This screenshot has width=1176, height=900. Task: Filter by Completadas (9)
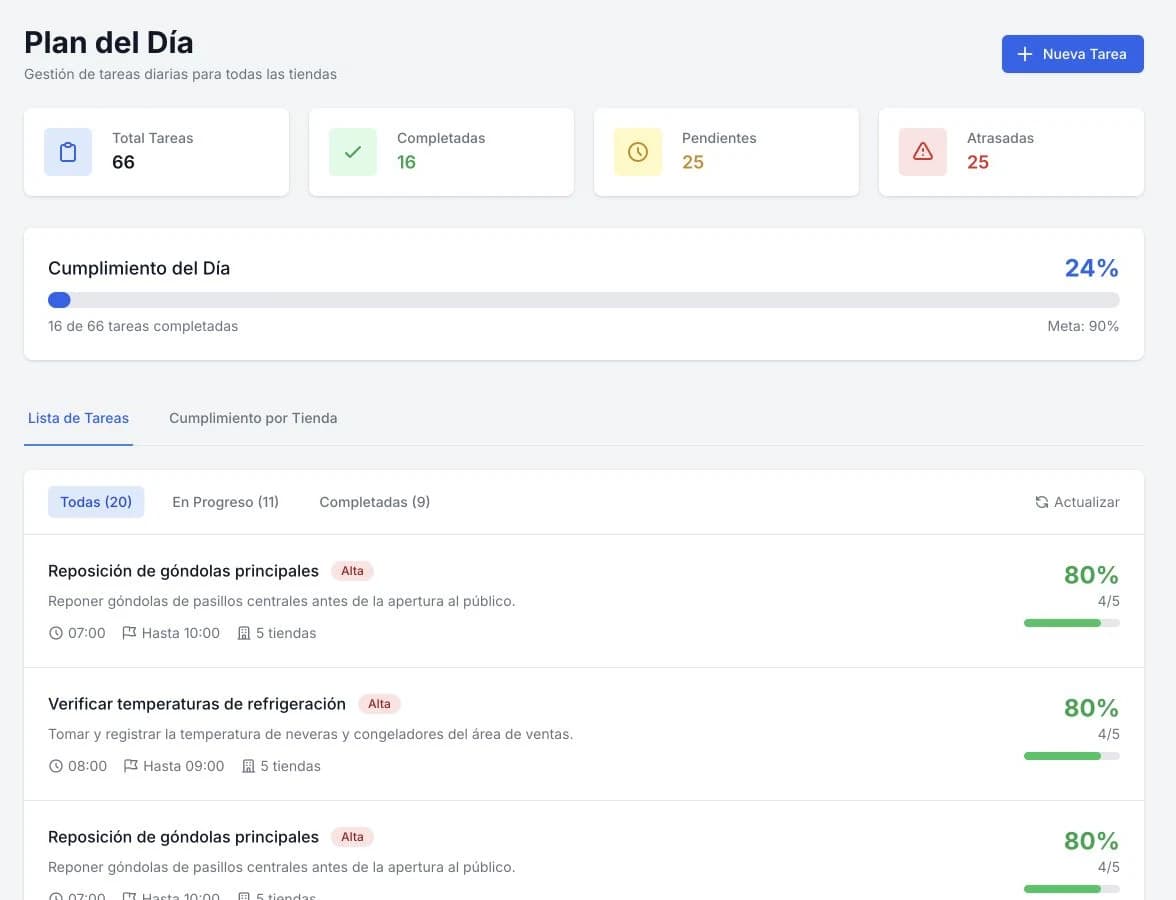point(374,502)
